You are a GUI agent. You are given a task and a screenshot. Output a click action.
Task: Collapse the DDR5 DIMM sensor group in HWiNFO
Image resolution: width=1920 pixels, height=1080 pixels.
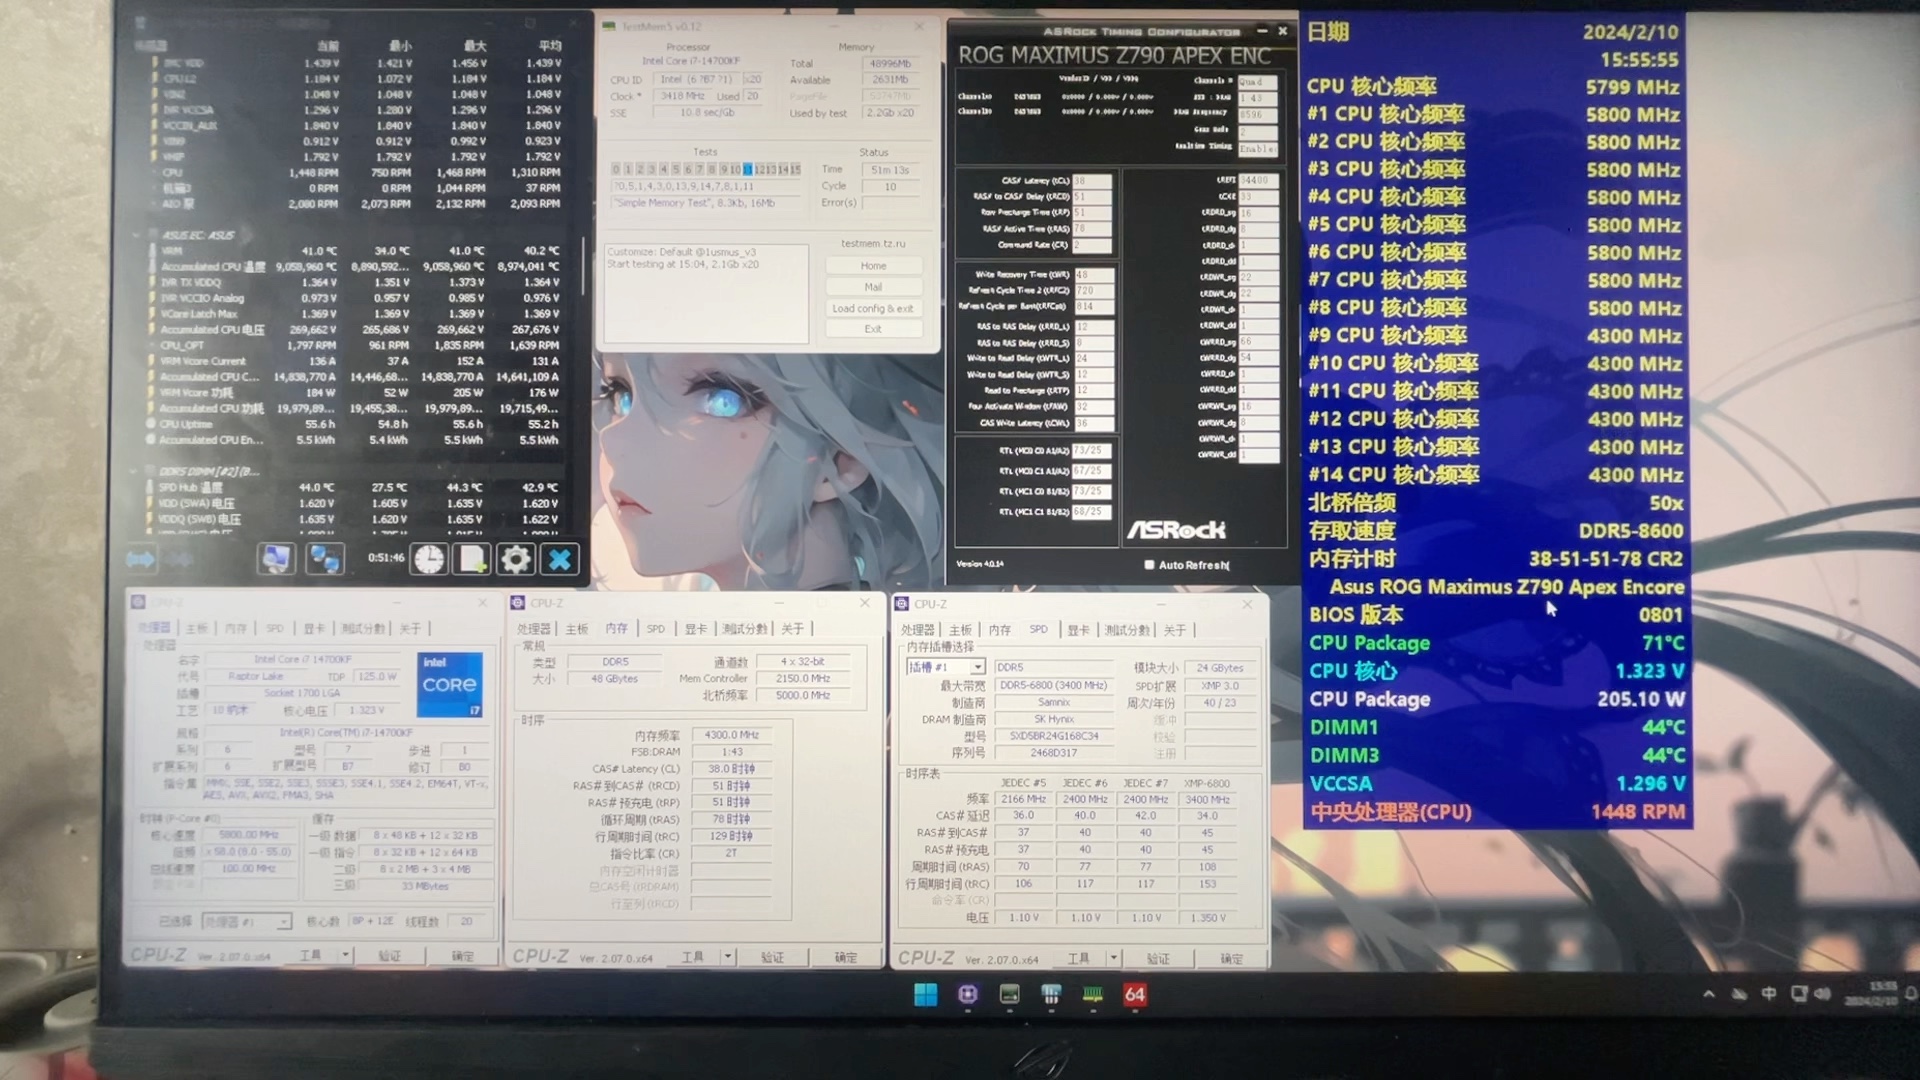click(x=134, y=471)
